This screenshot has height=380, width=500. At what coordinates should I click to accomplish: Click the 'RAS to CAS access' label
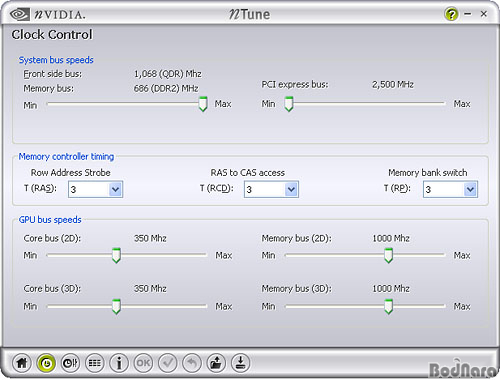pos(248,173)
